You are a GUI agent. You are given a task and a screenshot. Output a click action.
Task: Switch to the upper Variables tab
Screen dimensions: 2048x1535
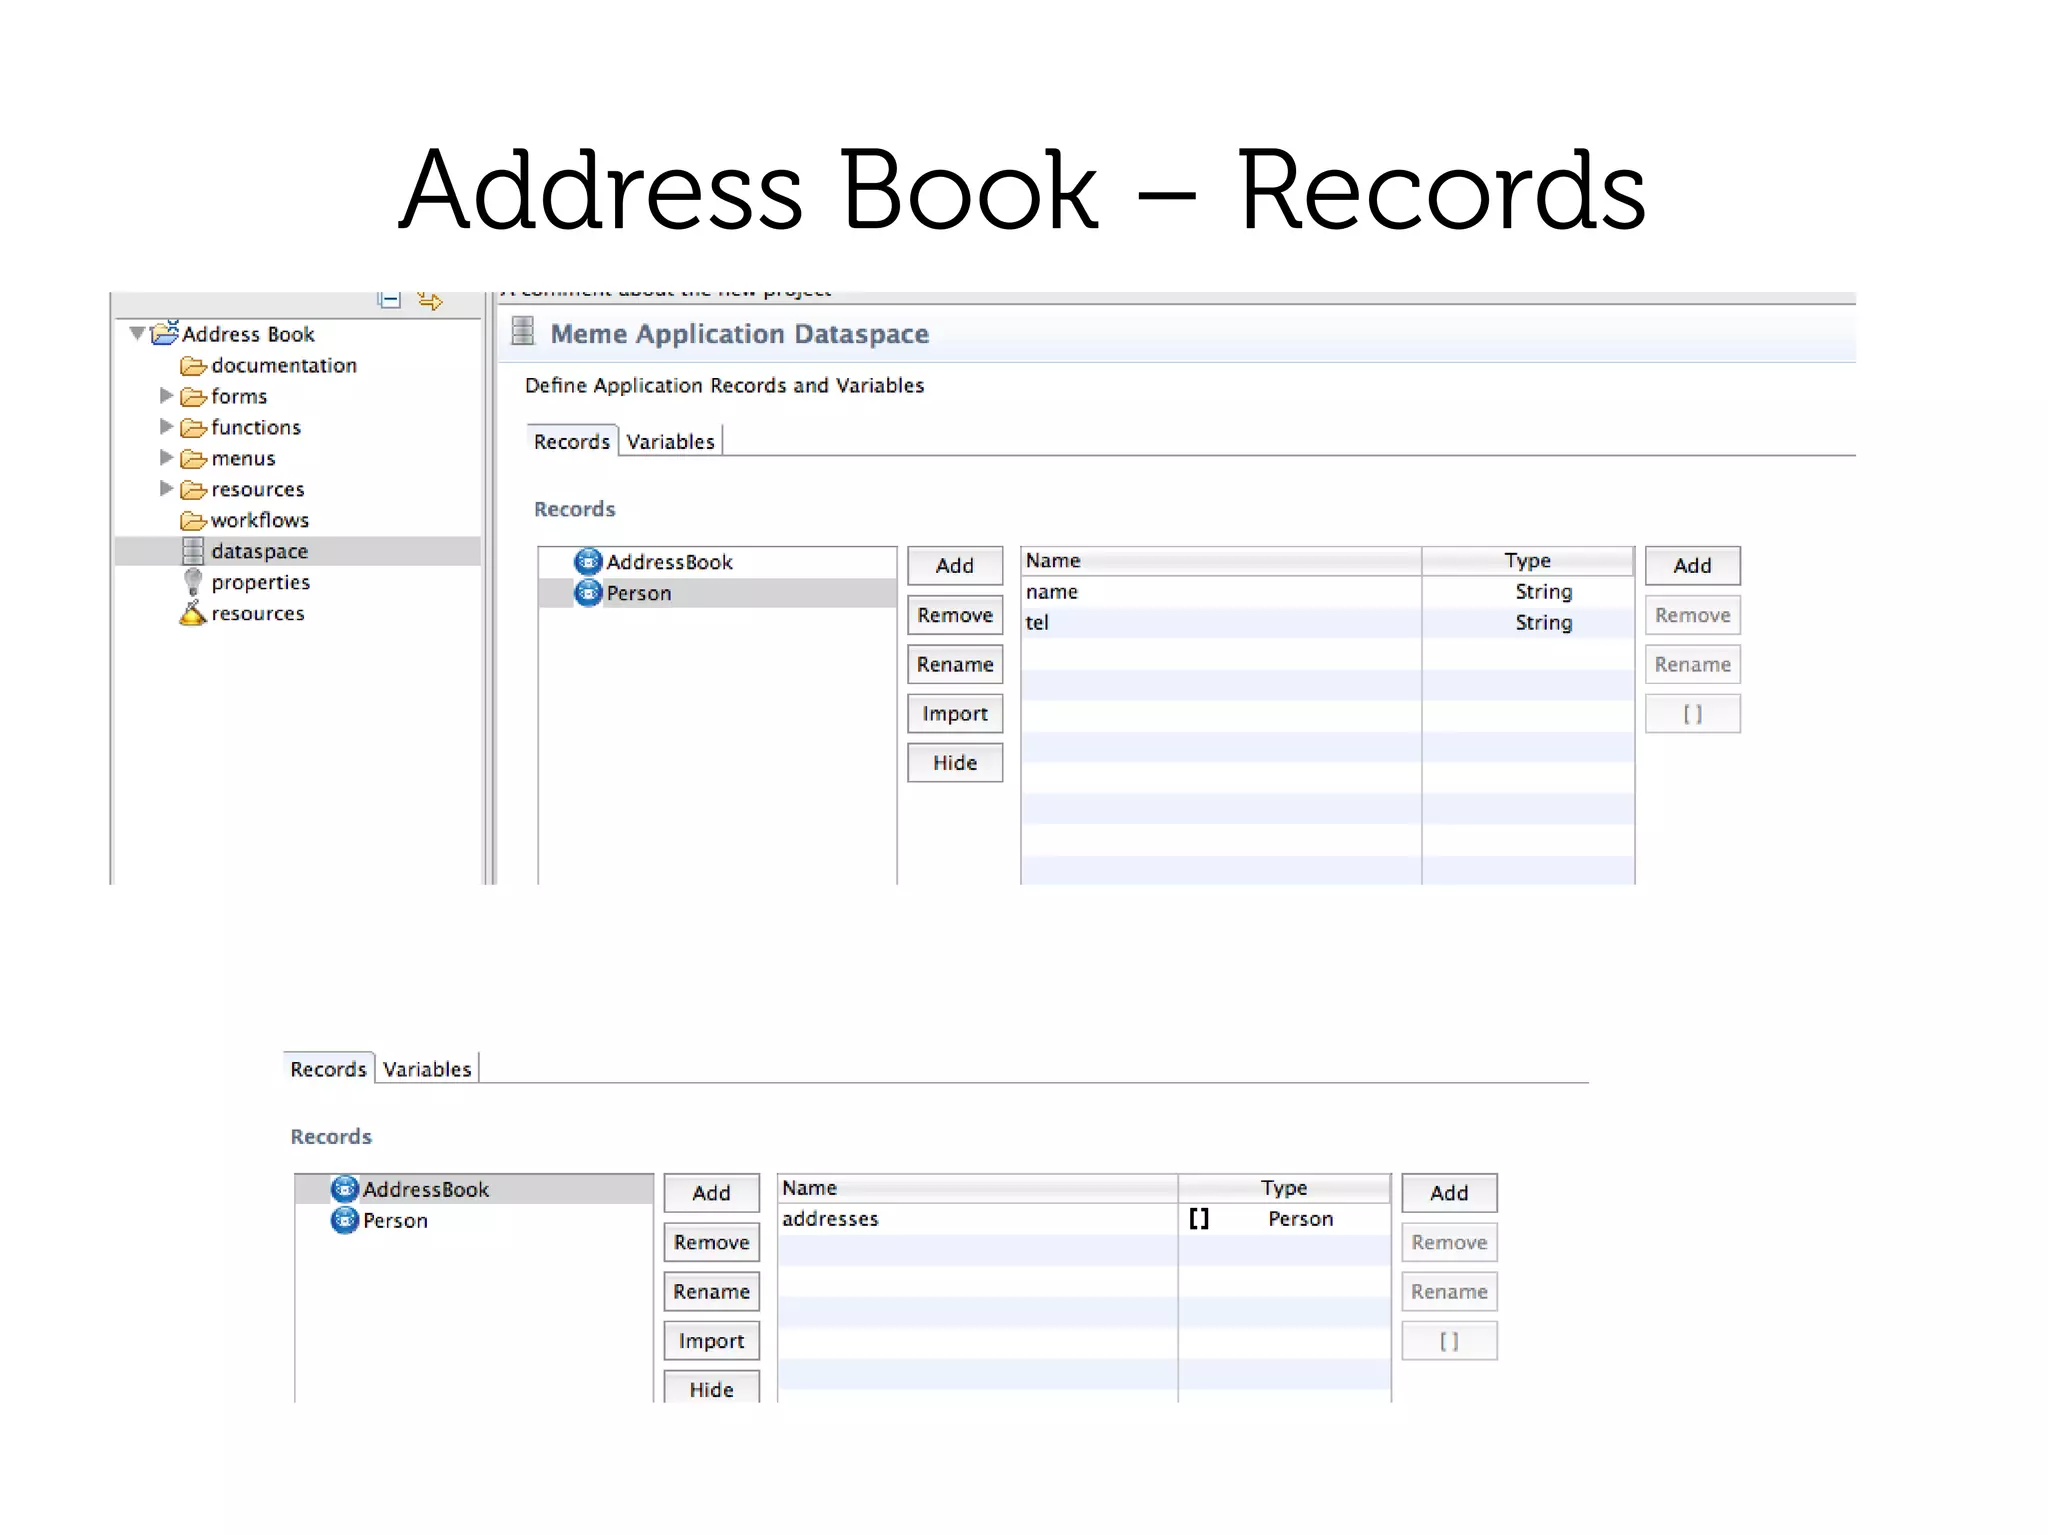(670, 441)
